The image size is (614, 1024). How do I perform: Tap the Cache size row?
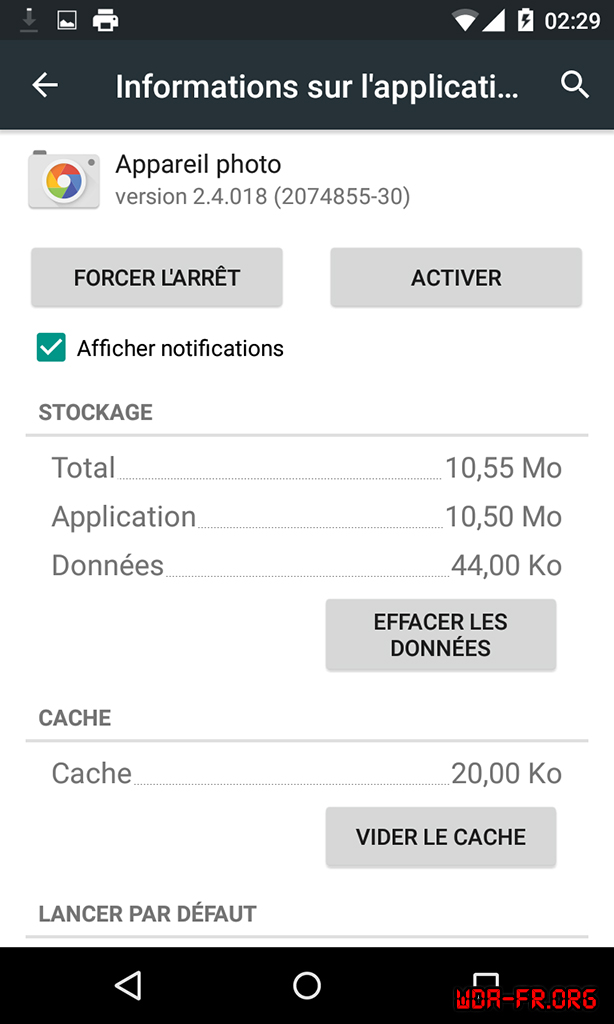coord(306,773)
